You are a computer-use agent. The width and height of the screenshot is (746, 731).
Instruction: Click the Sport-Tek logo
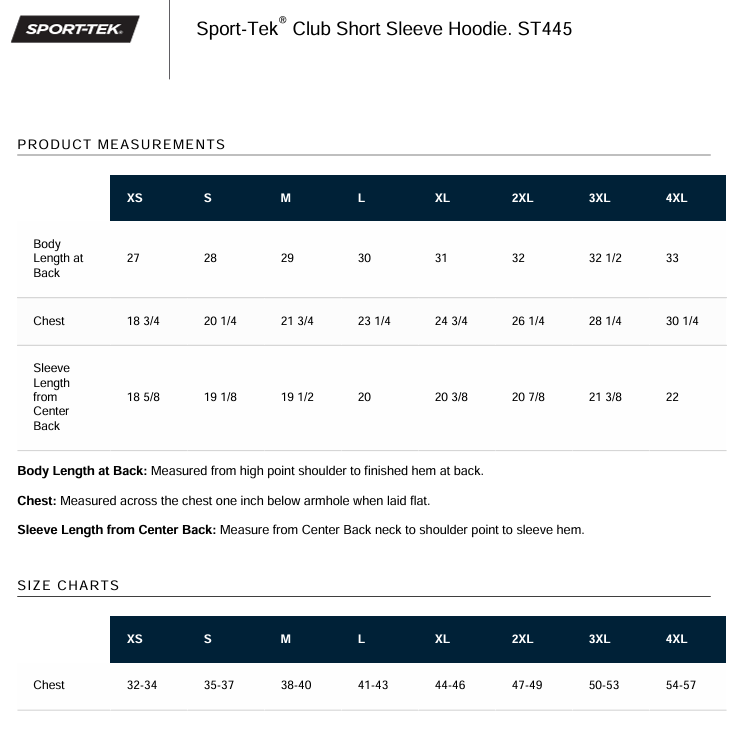[x=75, y=30]
